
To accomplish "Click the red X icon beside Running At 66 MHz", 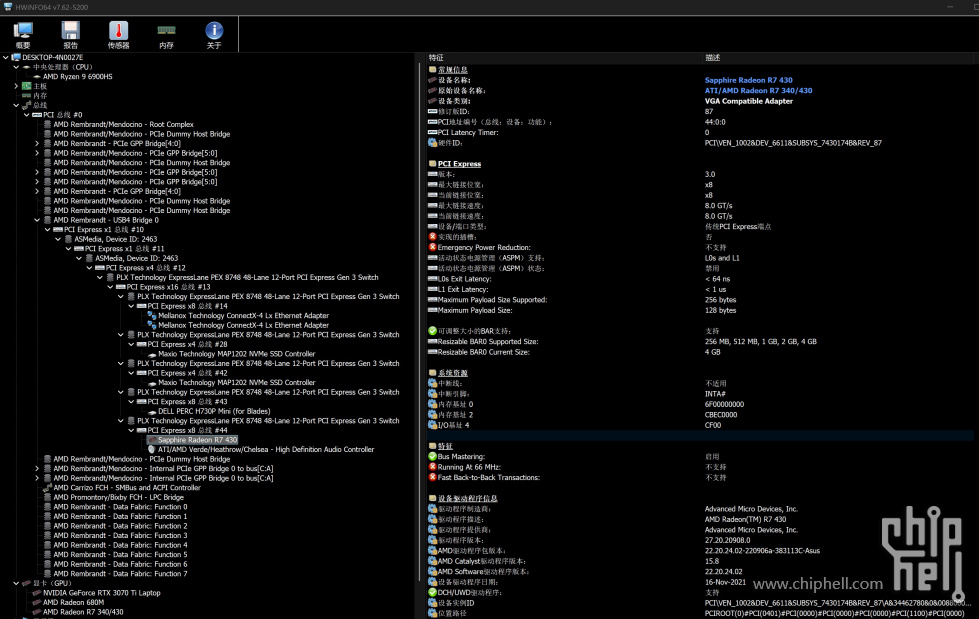I will click(432, 467).
